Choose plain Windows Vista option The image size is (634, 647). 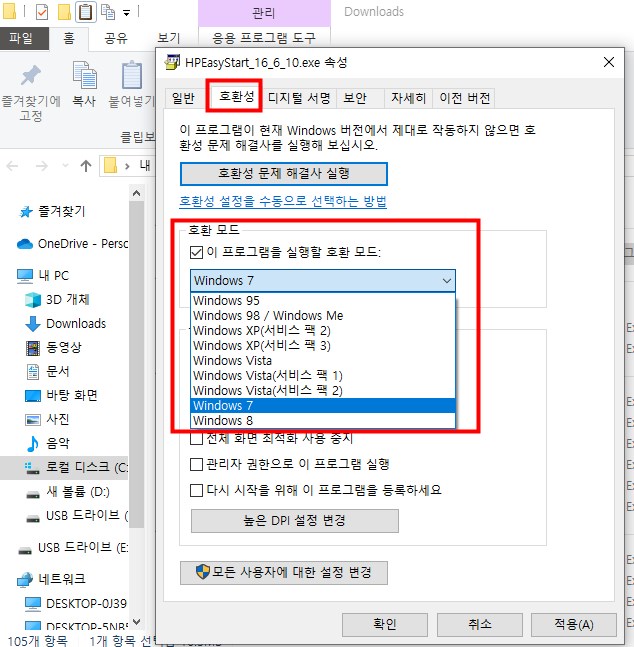pyautogui.click(x=323, y=361)
